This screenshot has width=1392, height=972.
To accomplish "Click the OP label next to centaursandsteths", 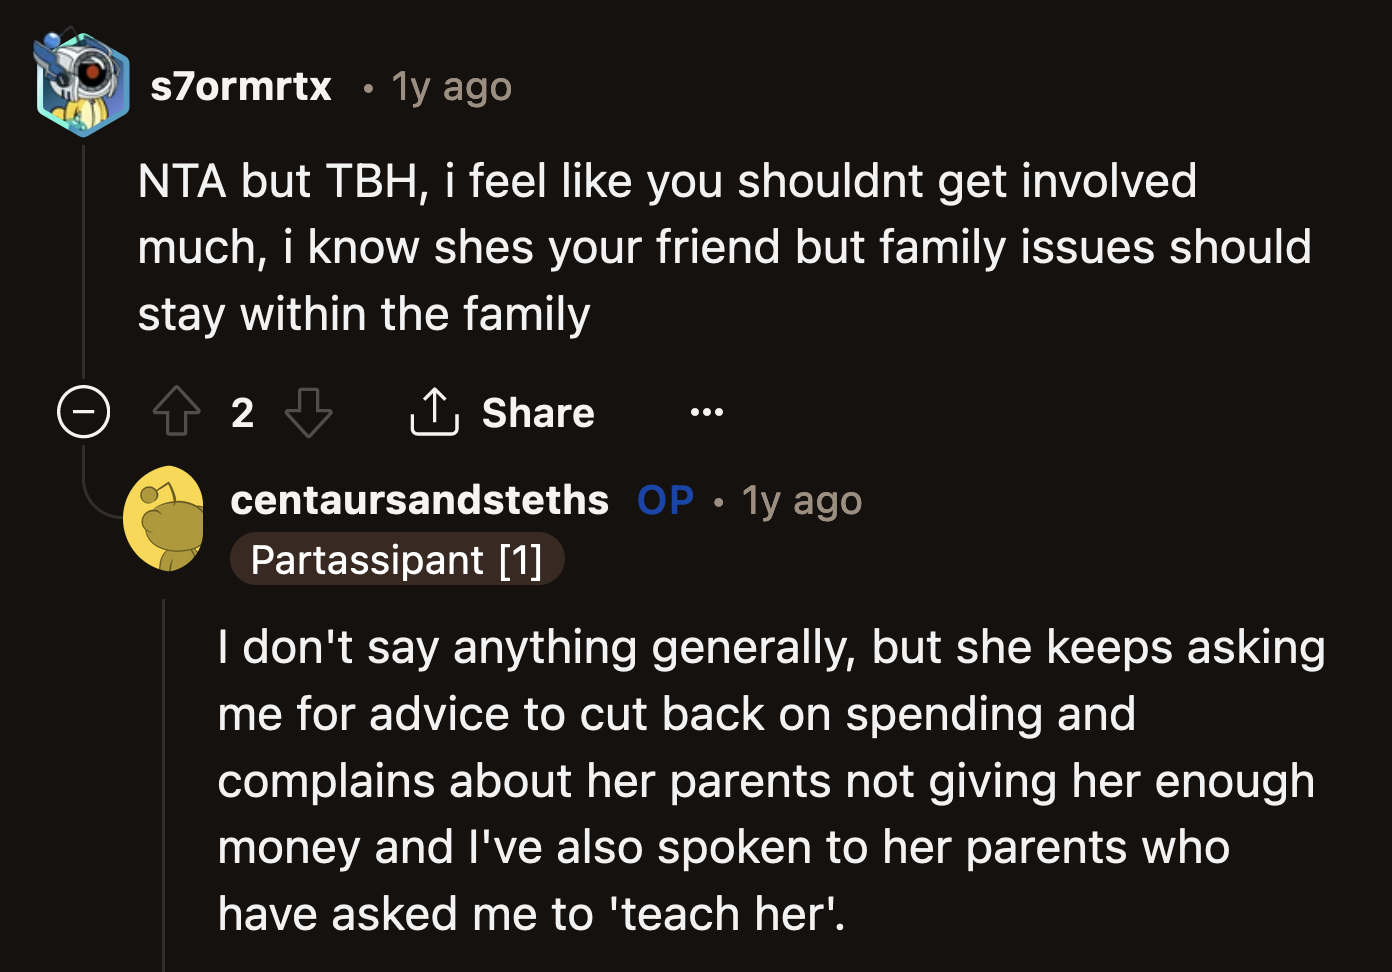I will 665,500.
